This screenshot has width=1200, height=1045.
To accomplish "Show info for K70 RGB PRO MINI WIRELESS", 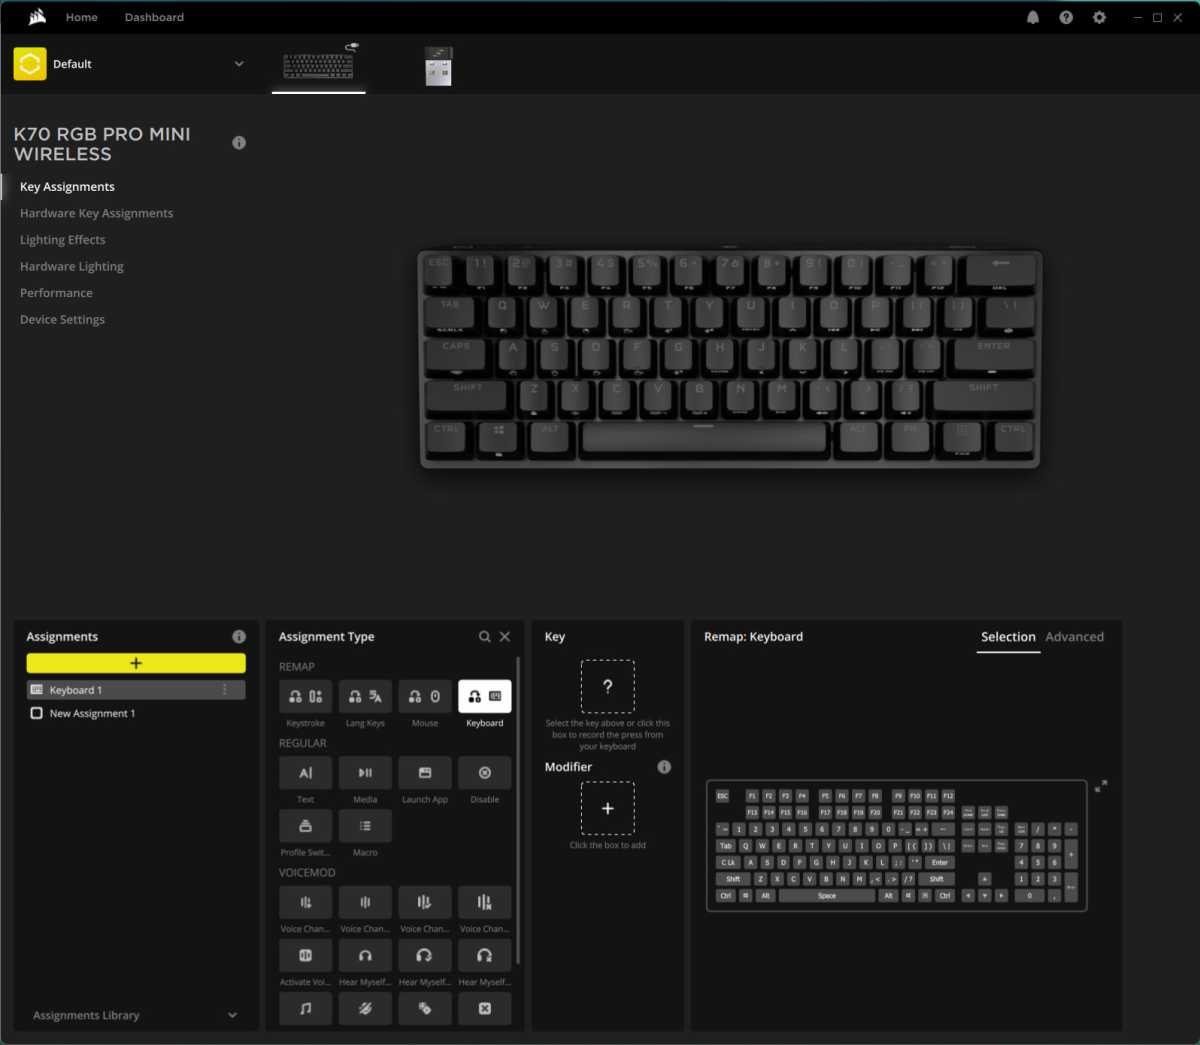I will [239, 143].
